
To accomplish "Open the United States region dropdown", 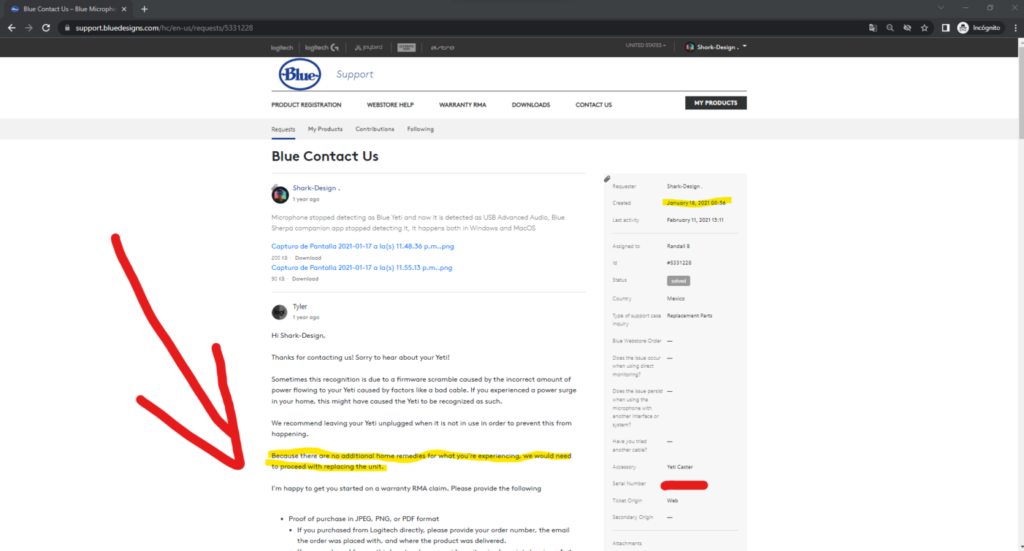I will click(x=646, y=46).
